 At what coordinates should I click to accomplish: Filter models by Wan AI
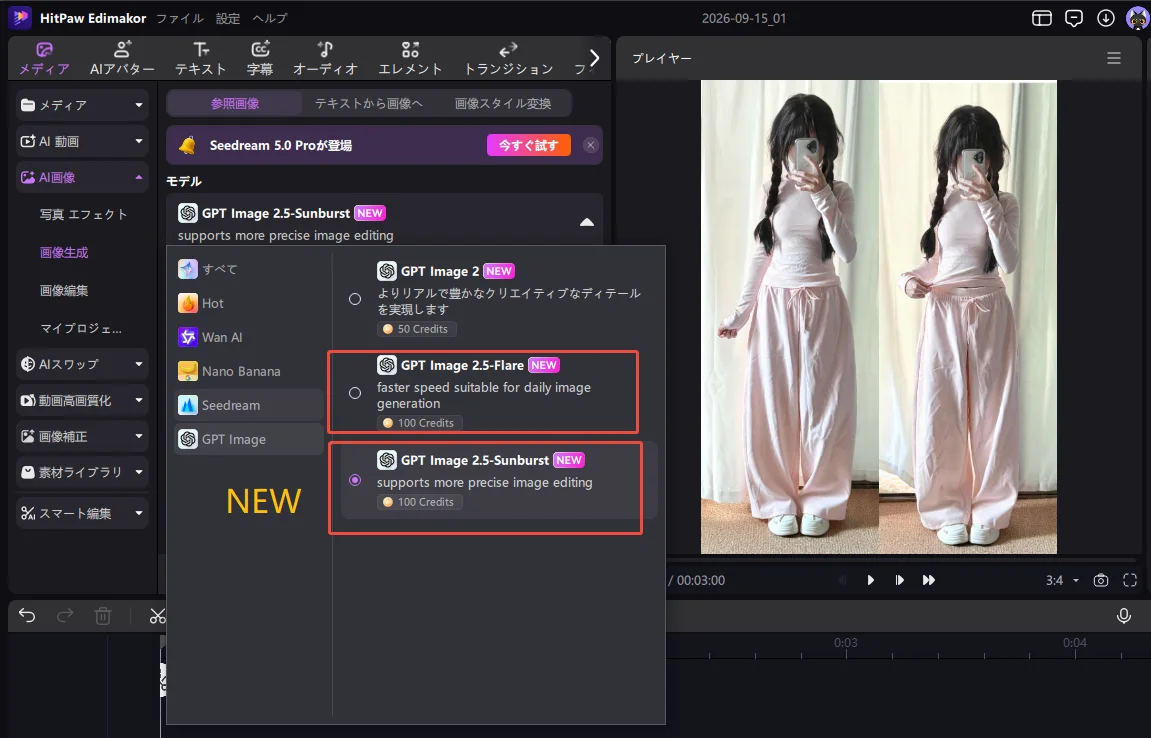pyautogui.click(x=248, y=337)
